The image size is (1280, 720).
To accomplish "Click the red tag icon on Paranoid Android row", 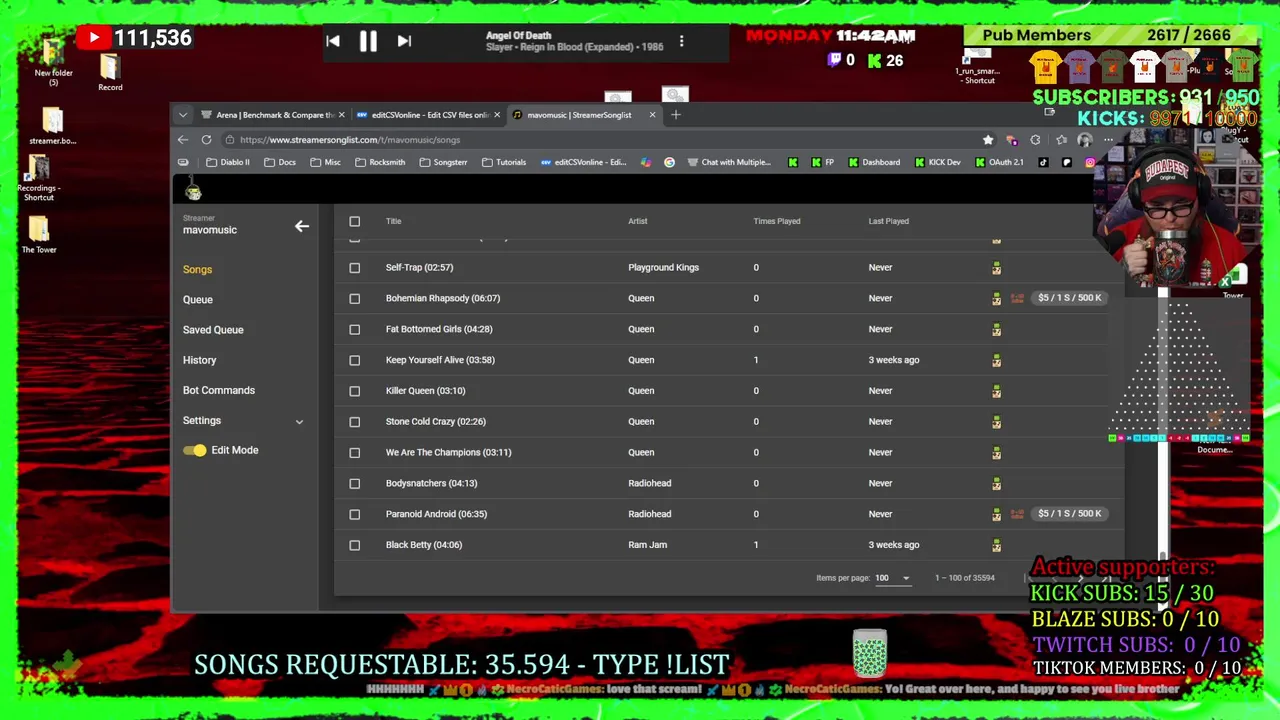I will (x=1017, y=514).
